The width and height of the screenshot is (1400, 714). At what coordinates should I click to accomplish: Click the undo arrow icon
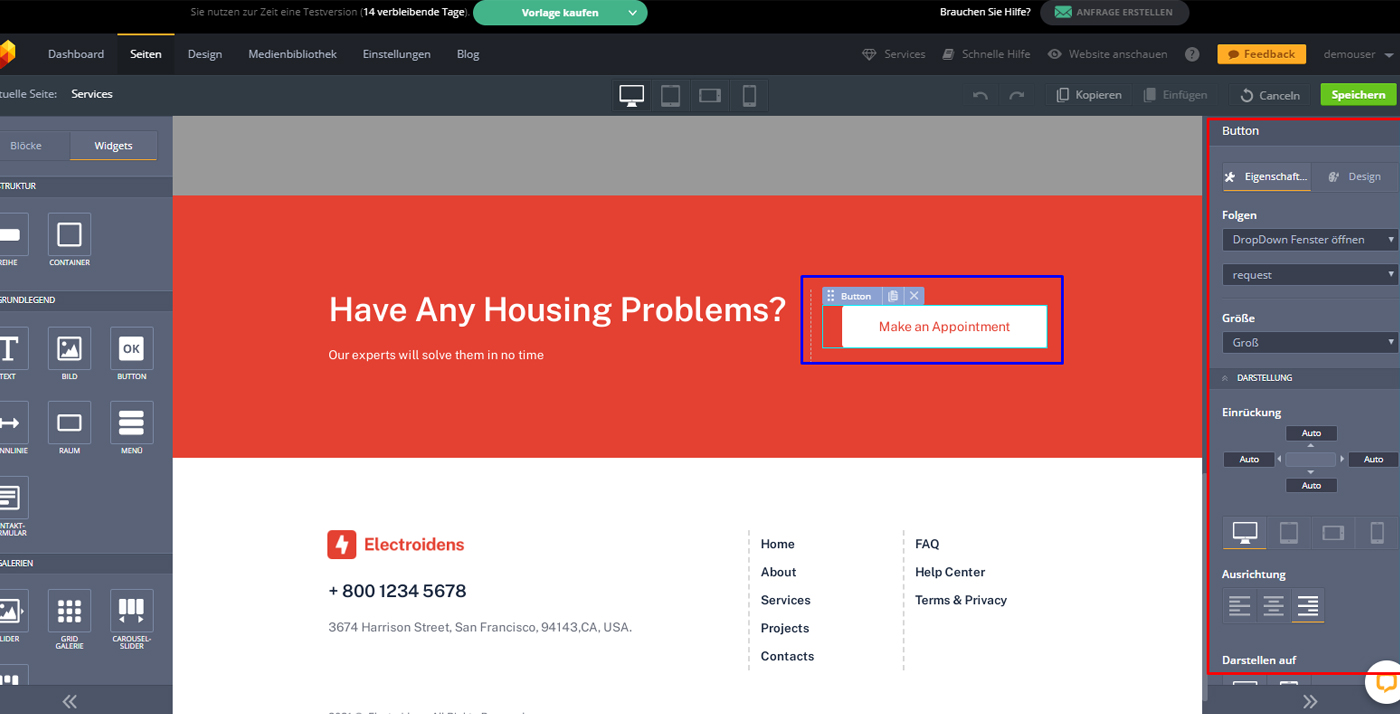click(x=980, y=95)
